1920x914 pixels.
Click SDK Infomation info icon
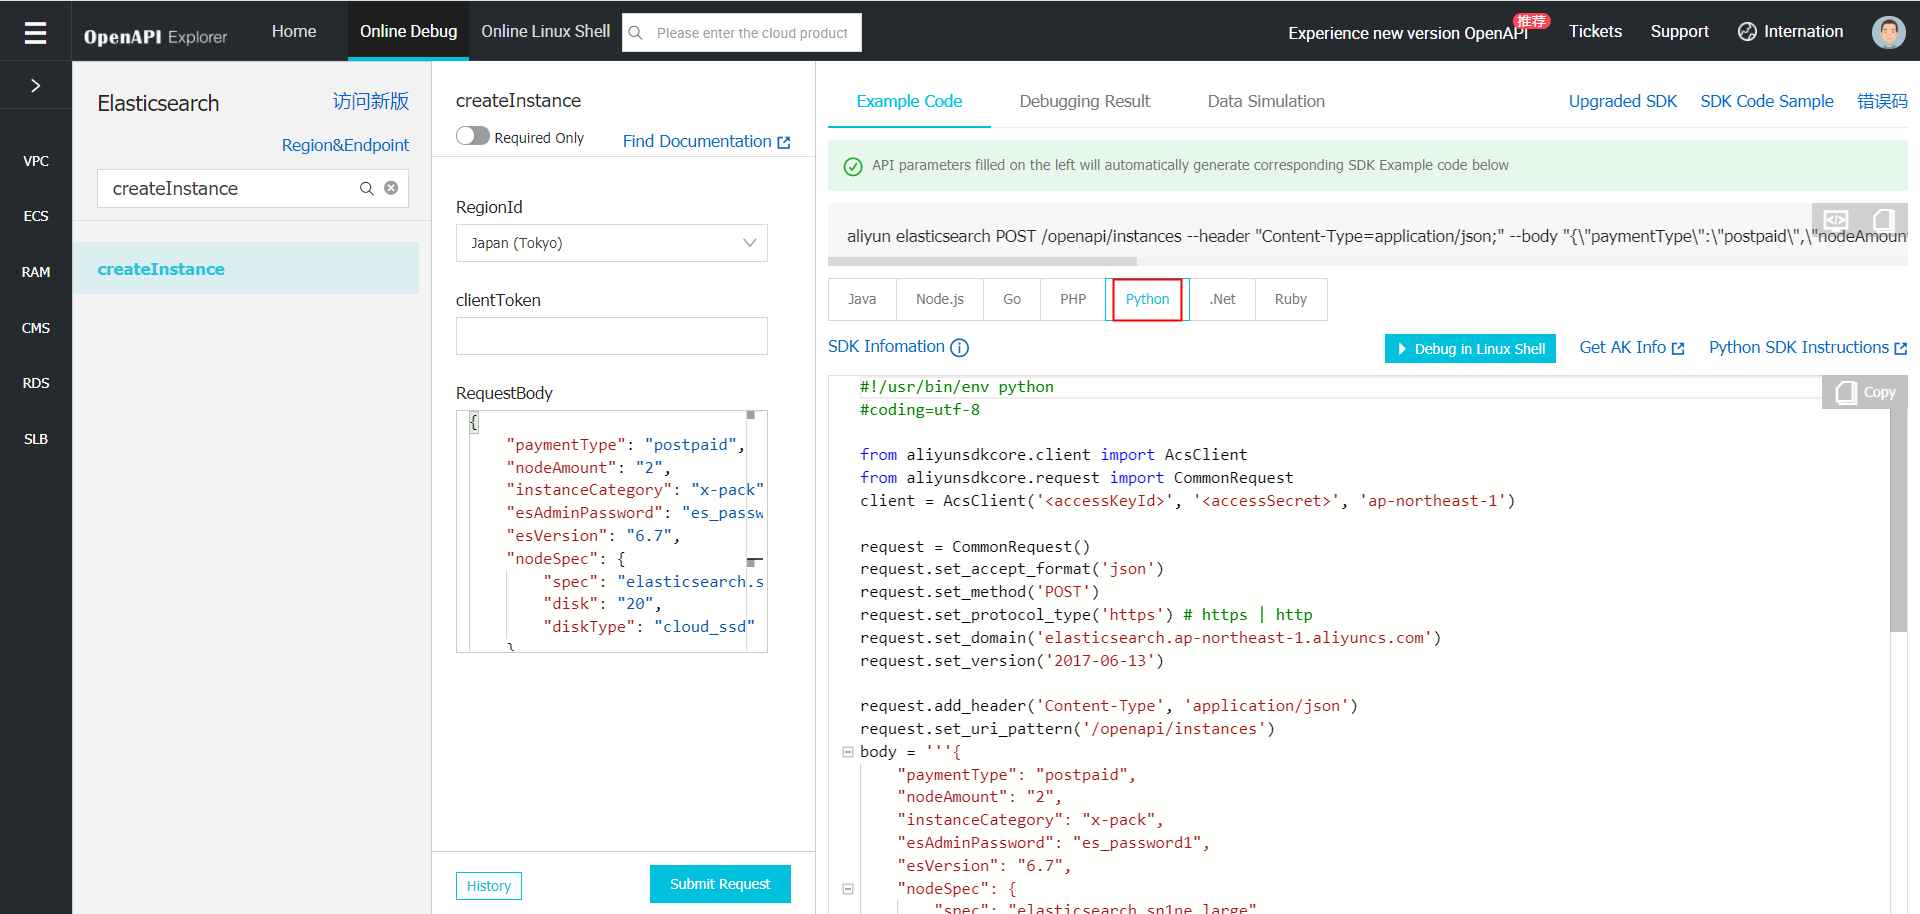(959, 347)
